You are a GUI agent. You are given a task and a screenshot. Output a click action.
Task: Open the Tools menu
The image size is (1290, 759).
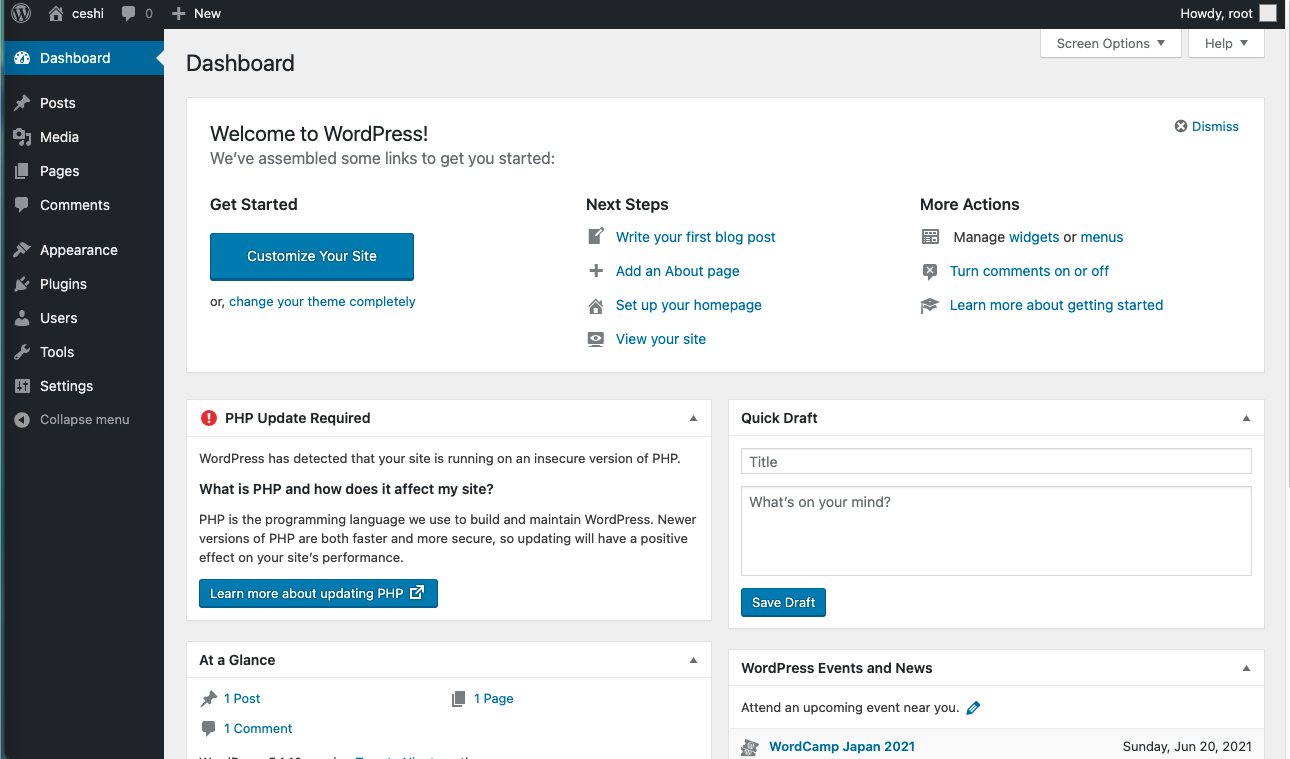tap(82, 352)
